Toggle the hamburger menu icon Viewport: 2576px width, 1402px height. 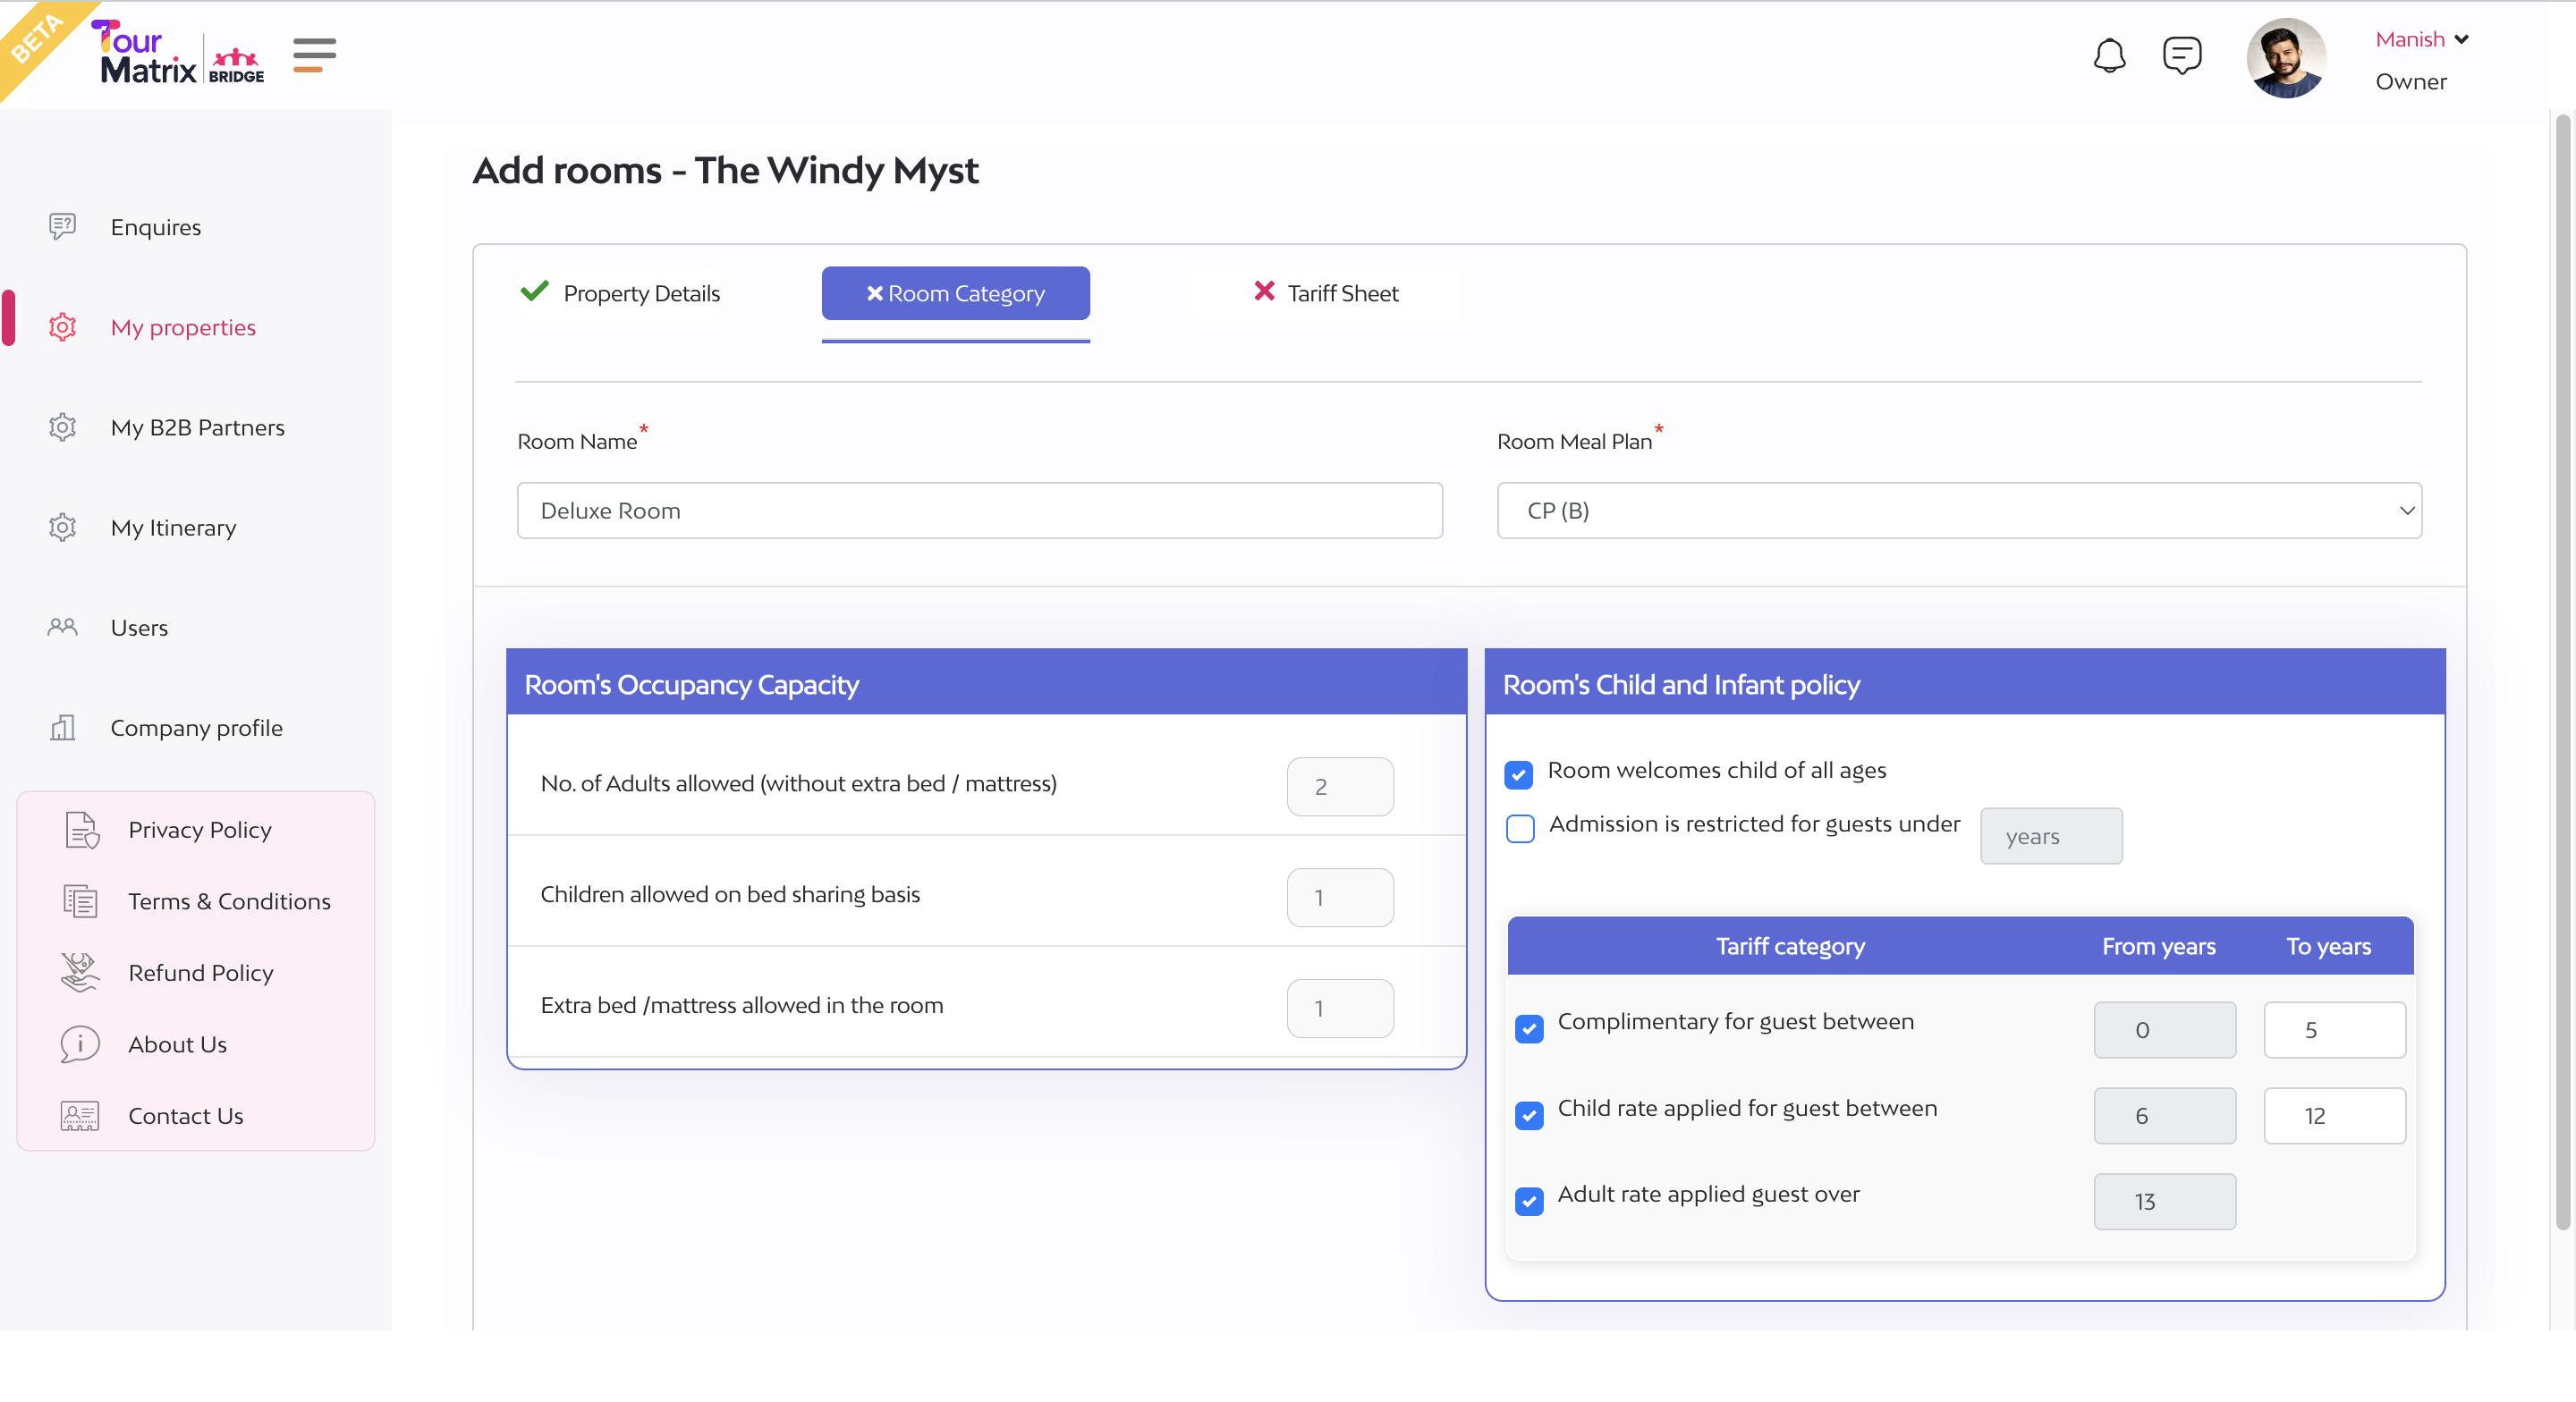click(314, 55)
